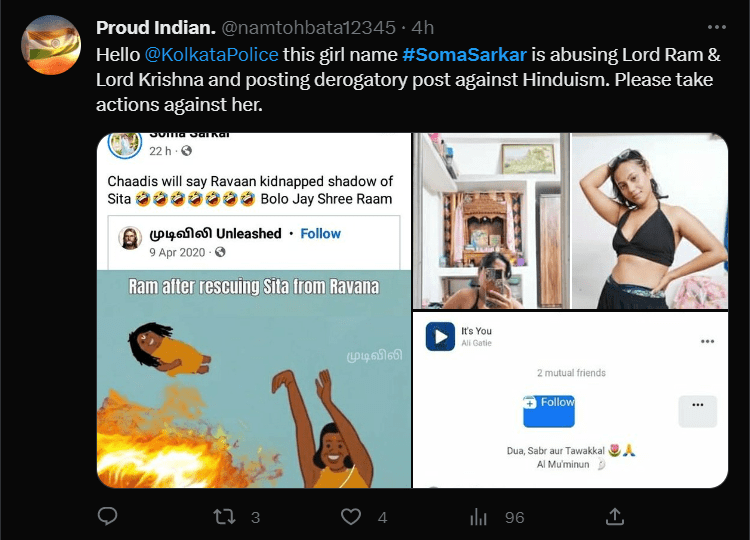Viewport: 750px width, 540px height.
Task: Open the 4h tweet timestamp
Action: click(423, 28)
